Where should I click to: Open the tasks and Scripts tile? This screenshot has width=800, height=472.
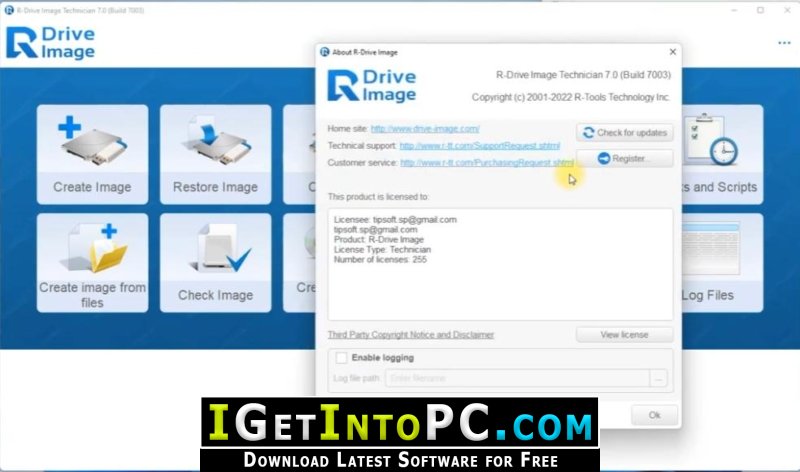pos(722,155)
